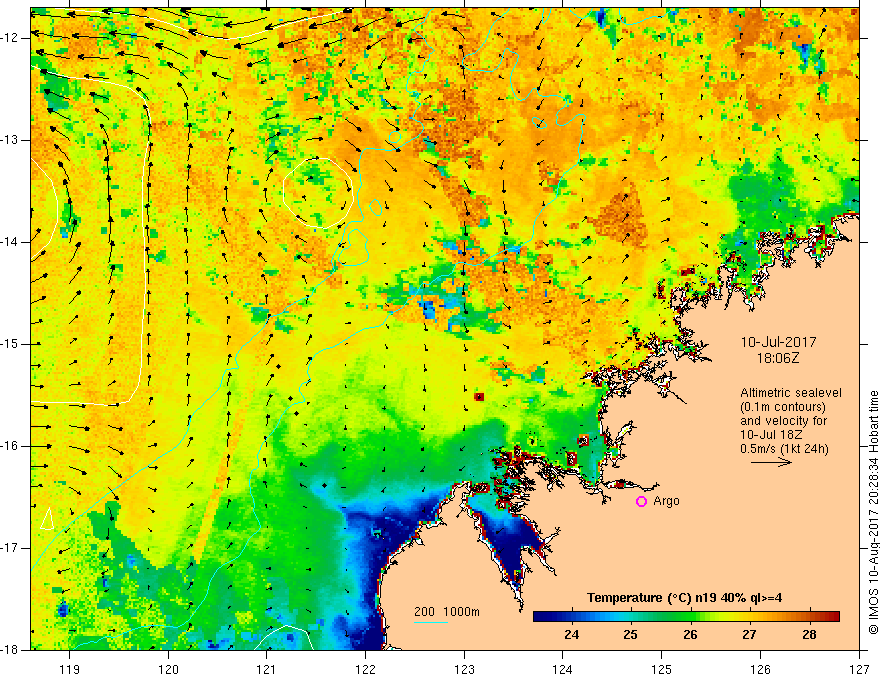The width and height of the screenshot is (880, 680).
Task: Click the '125' longitude axis label
Action: pyautogui.click(x=662, y=669)
